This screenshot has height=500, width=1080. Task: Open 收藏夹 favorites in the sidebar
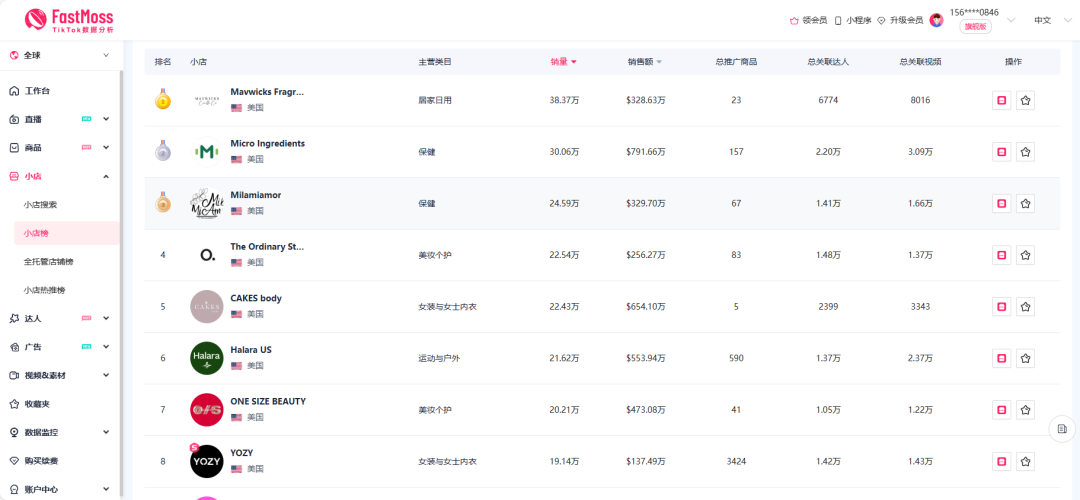[37, 404]
